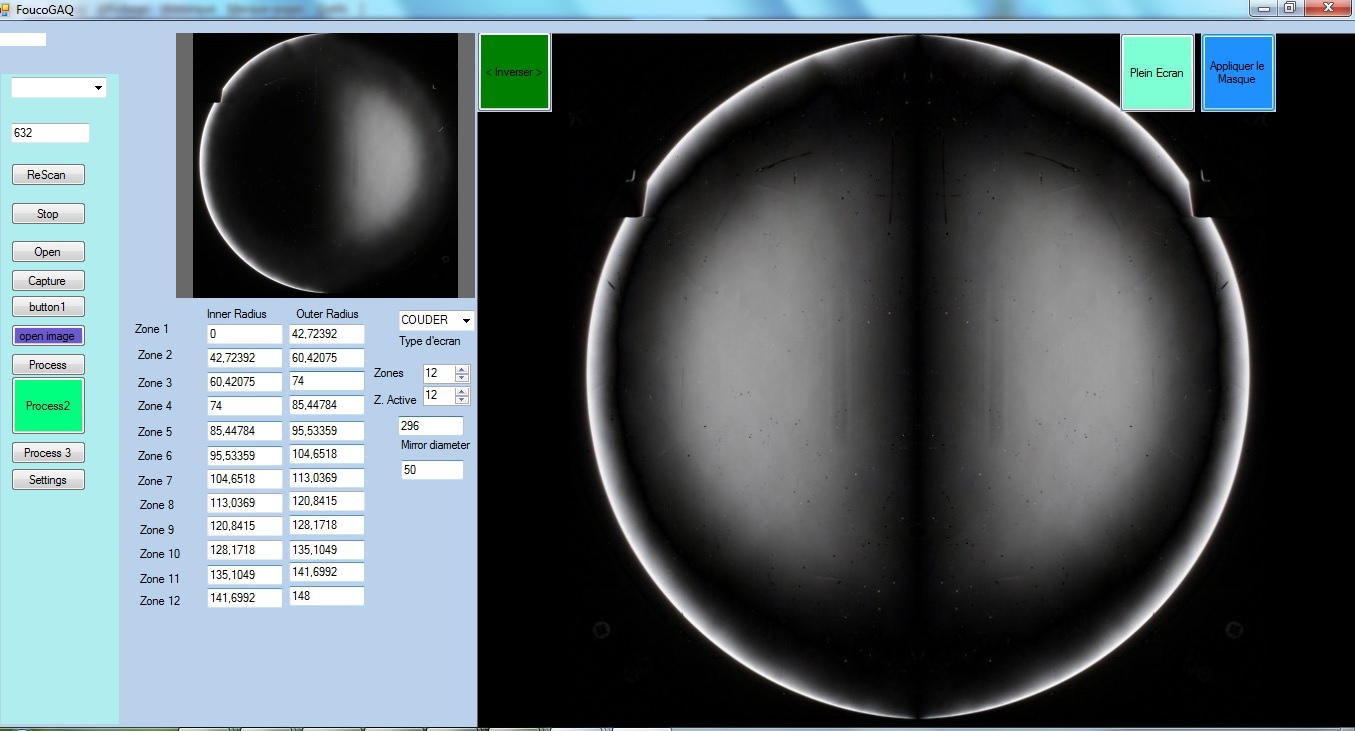Click the green Inverser button
Viewport: 1355px width, 731px height.
(515, 72)
